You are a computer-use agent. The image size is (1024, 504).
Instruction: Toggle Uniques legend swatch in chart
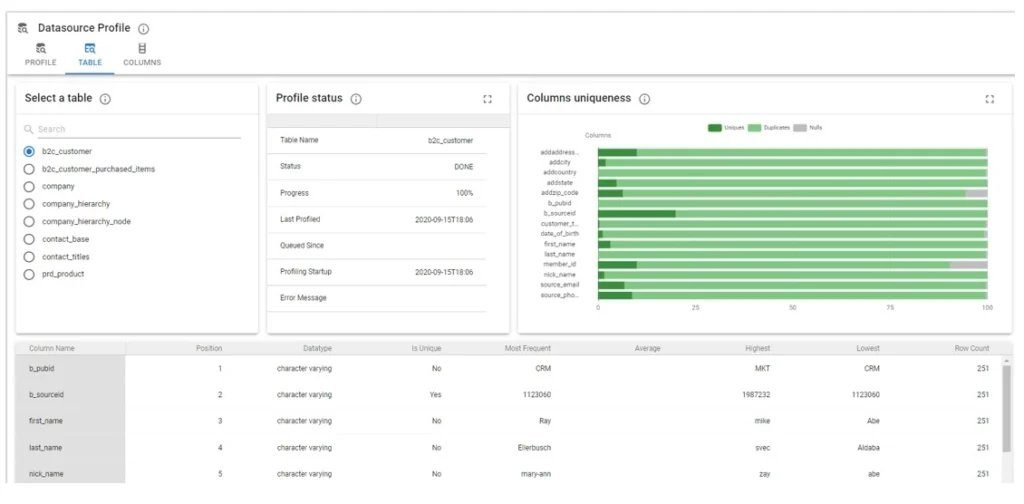click(x=714, y=128)
